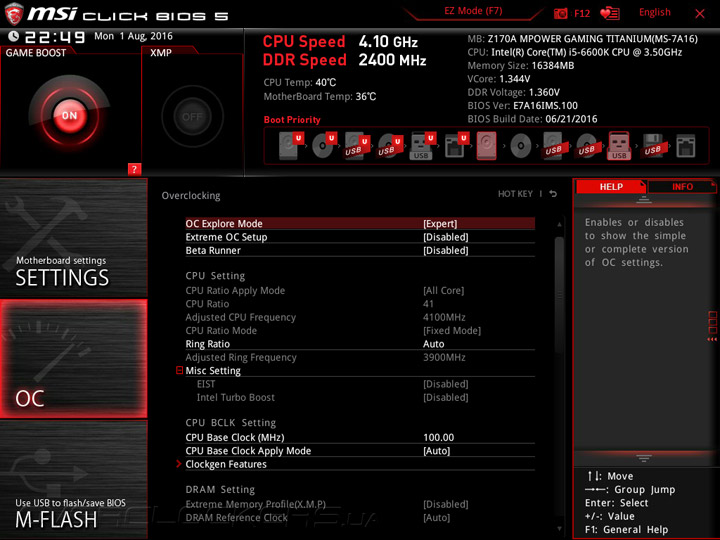Take a screenshot with the F12 camera icon
This screenshot has height=540, width=720.
pos(561,13)
